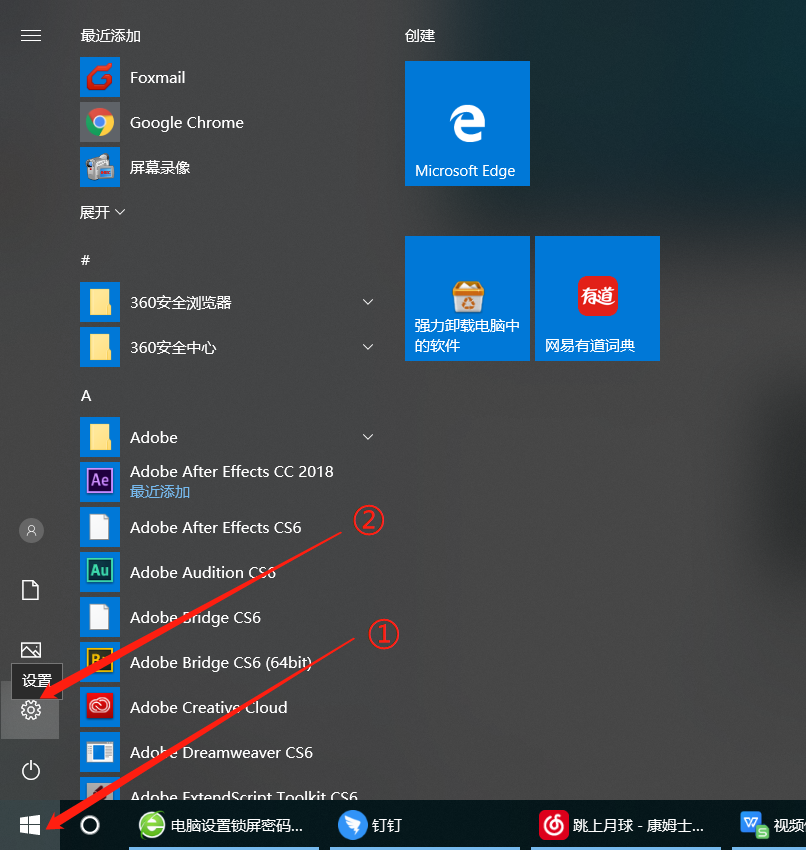Open the hamburger menu at top of Start
This screenshot has height=850, width=806.
click(x=30, y=35)
